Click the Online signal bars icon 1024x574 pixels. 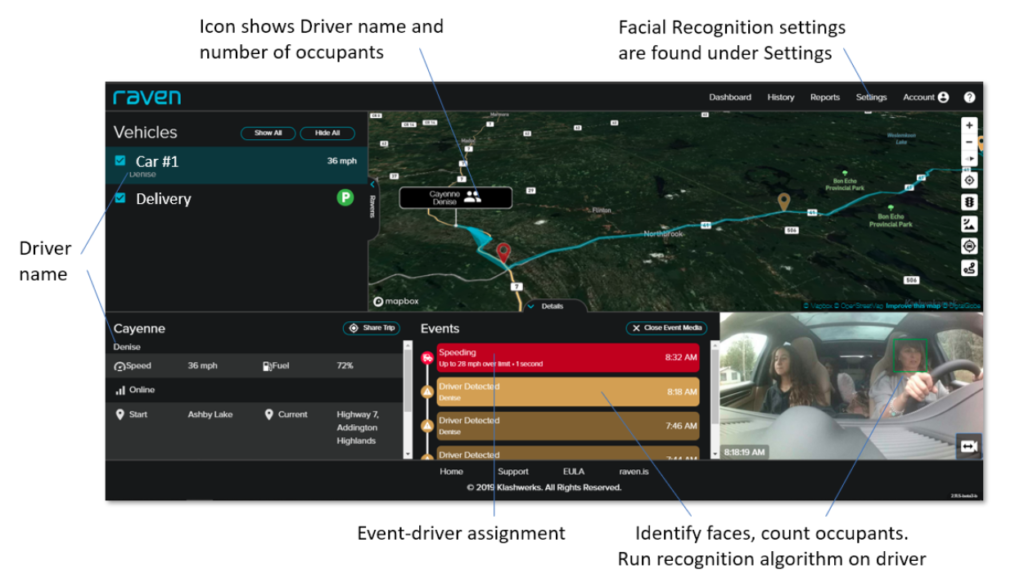120,391
